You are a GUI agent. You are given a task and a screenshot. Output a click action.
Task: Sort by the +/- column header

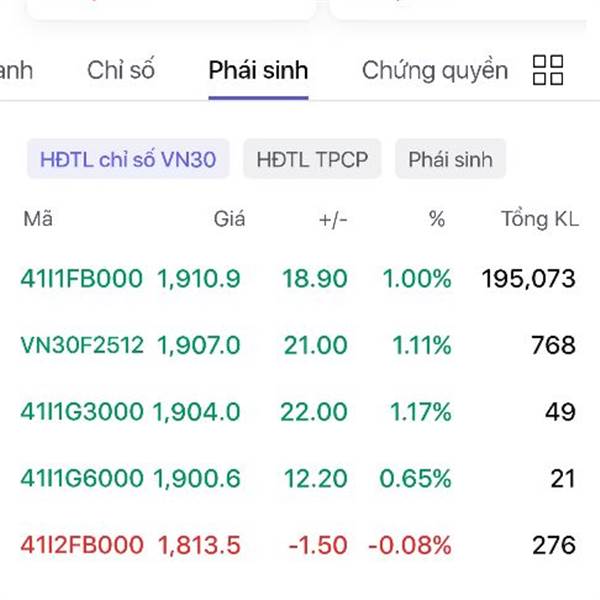pos(332,219)
